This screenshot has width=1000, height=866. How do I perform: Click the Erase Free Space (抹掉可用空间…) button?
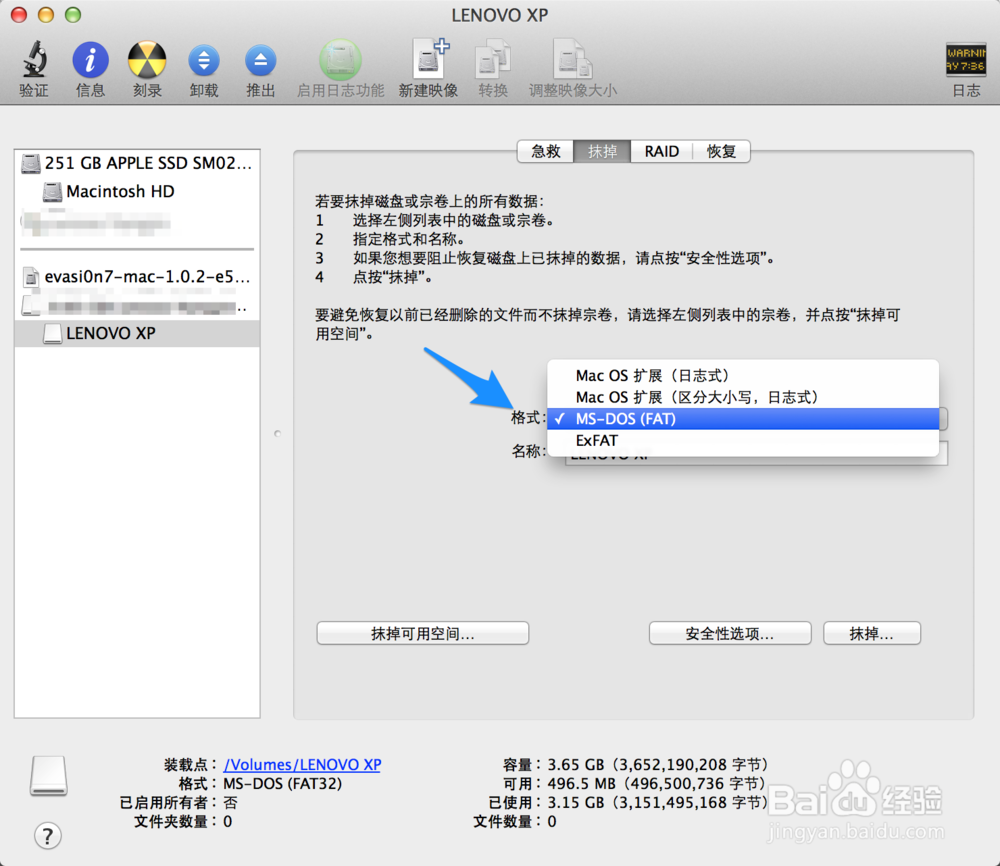coord(423,633)
